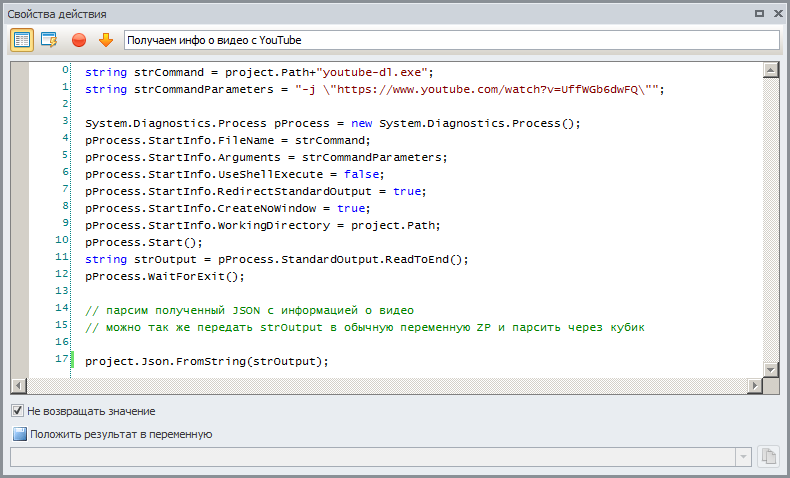Open the result variable dropdown arrow

coord(742,456)
